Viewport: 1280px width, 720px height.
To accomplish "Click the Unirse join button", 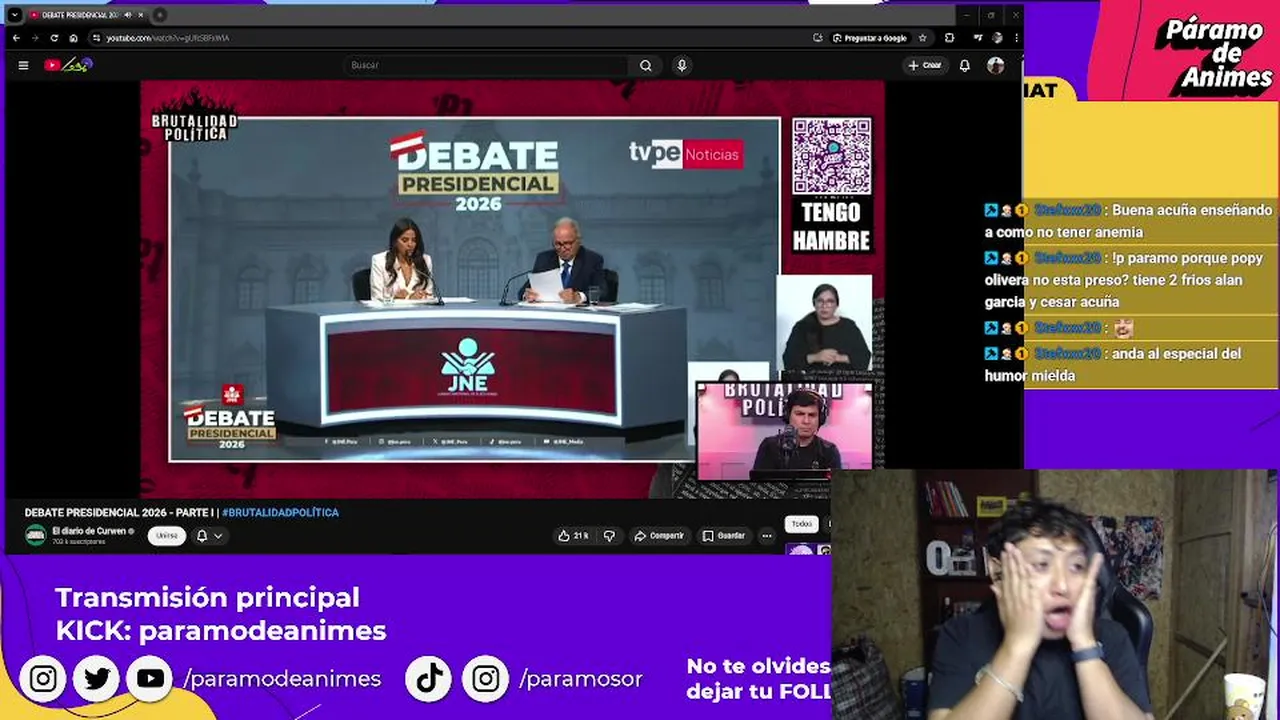I will click(167, 536).
